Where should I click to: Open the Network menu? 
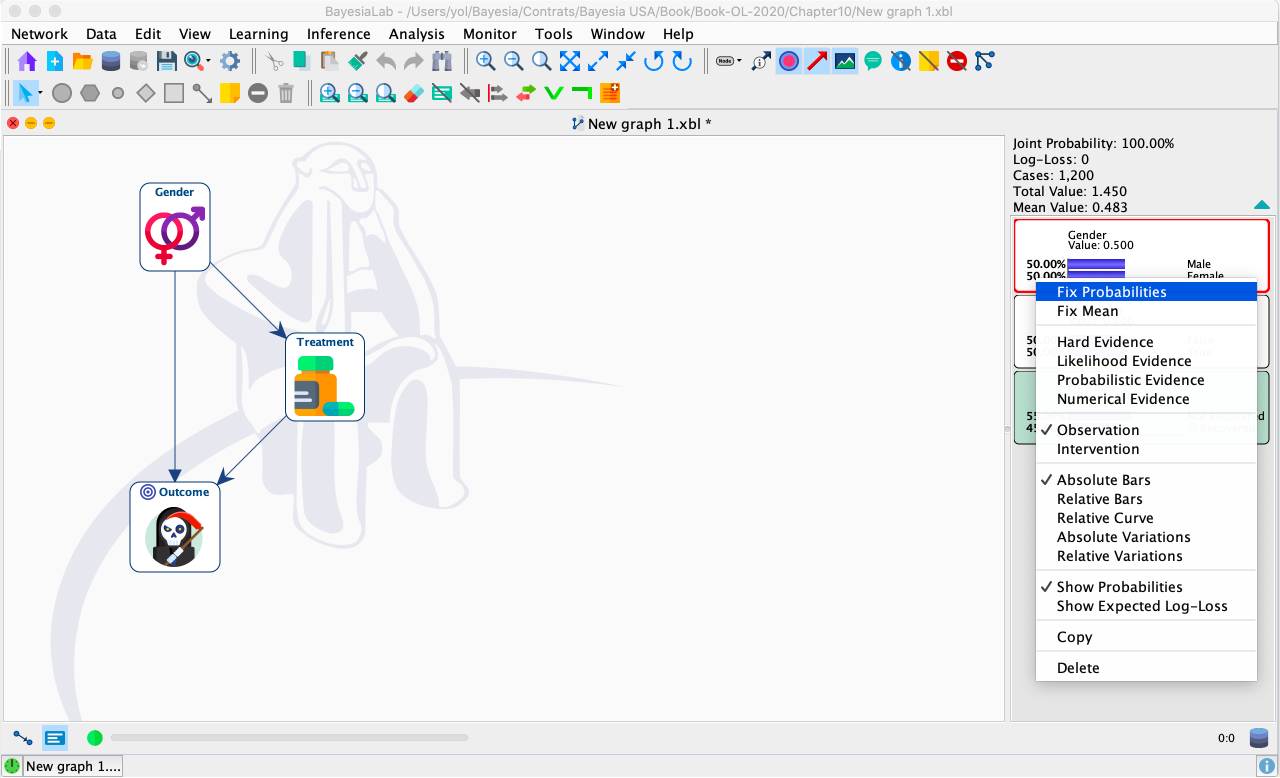point(39,34)
